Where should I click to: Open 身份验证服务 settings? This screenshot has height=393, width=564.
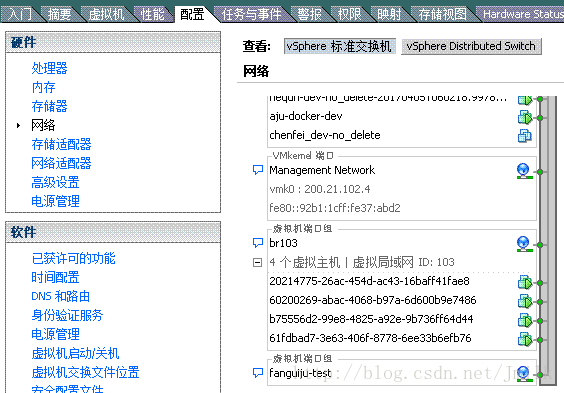67,316
